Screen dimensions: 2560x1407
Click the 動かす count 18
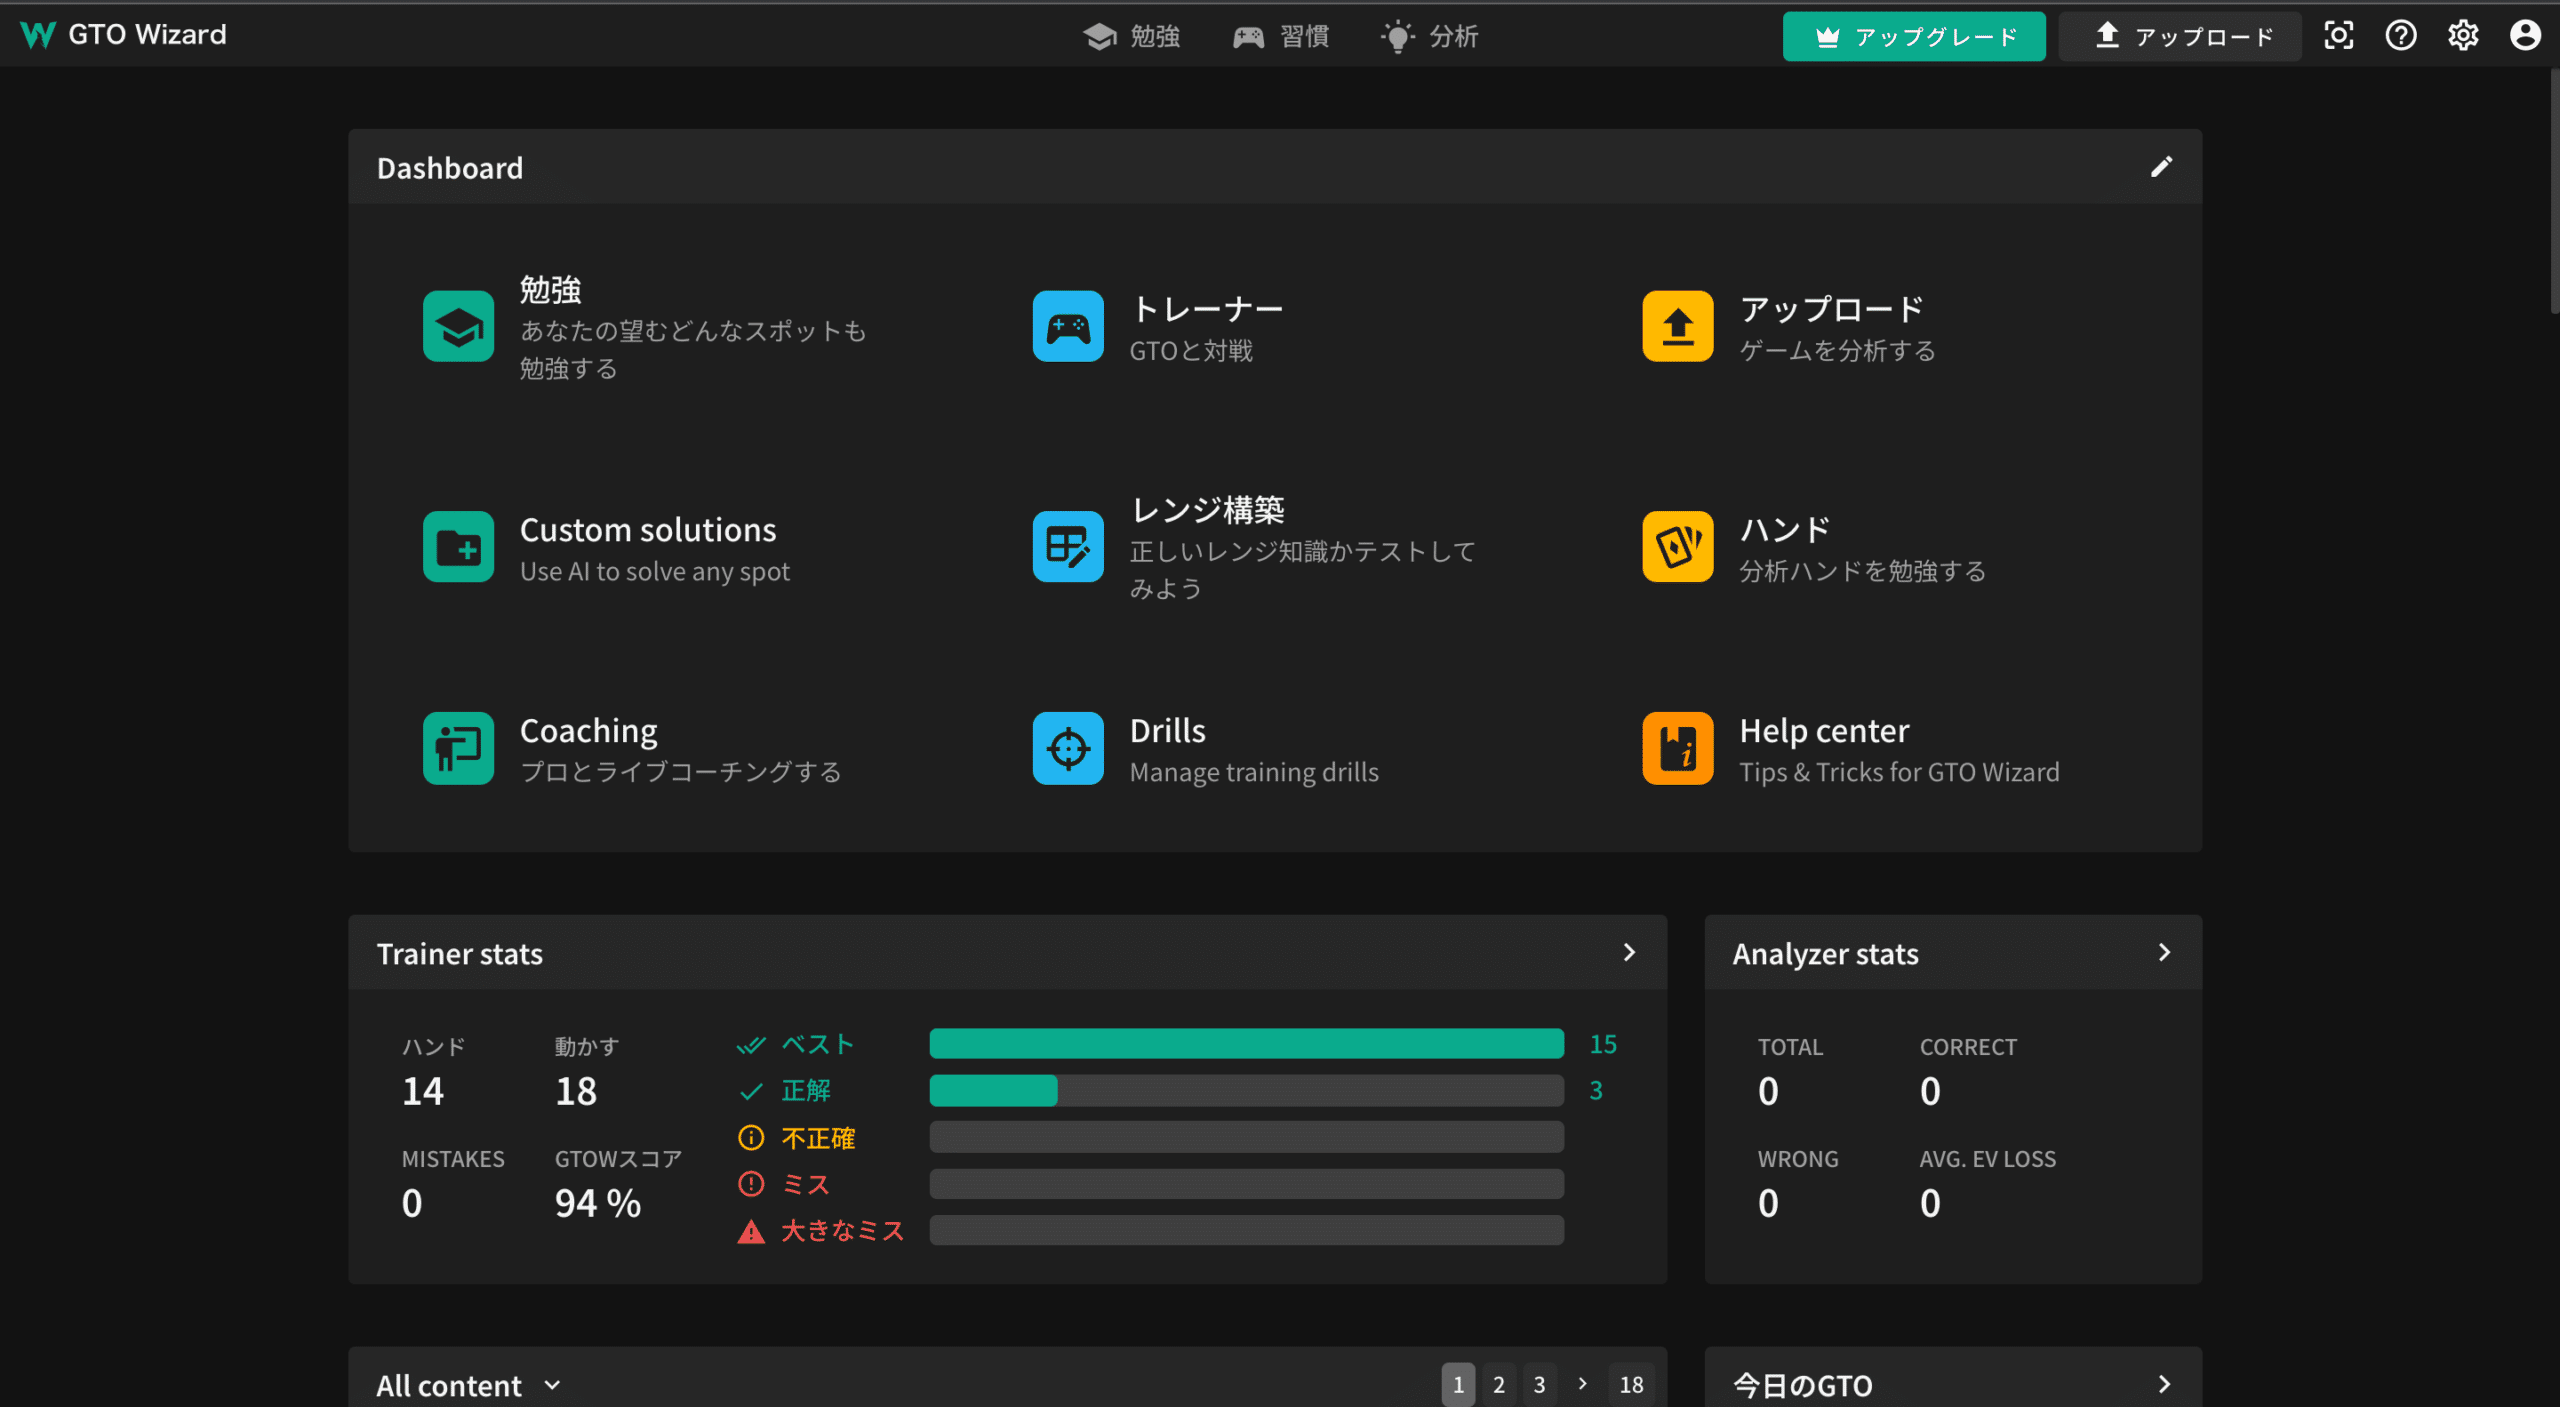tap(576, 1091)
